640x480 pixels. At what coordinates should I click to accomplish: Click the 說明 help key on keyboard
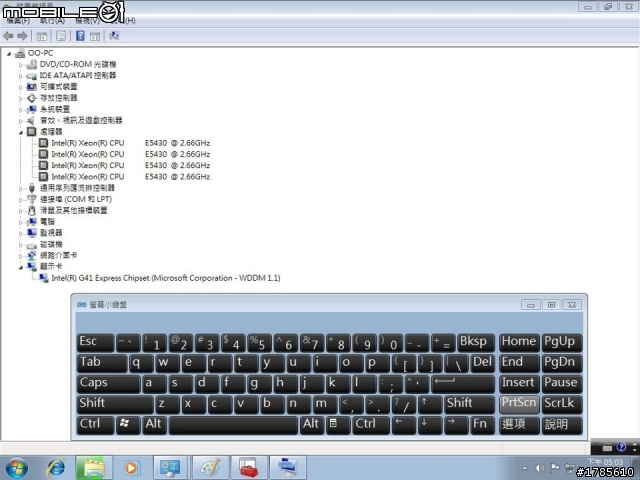tap(562, 424)
